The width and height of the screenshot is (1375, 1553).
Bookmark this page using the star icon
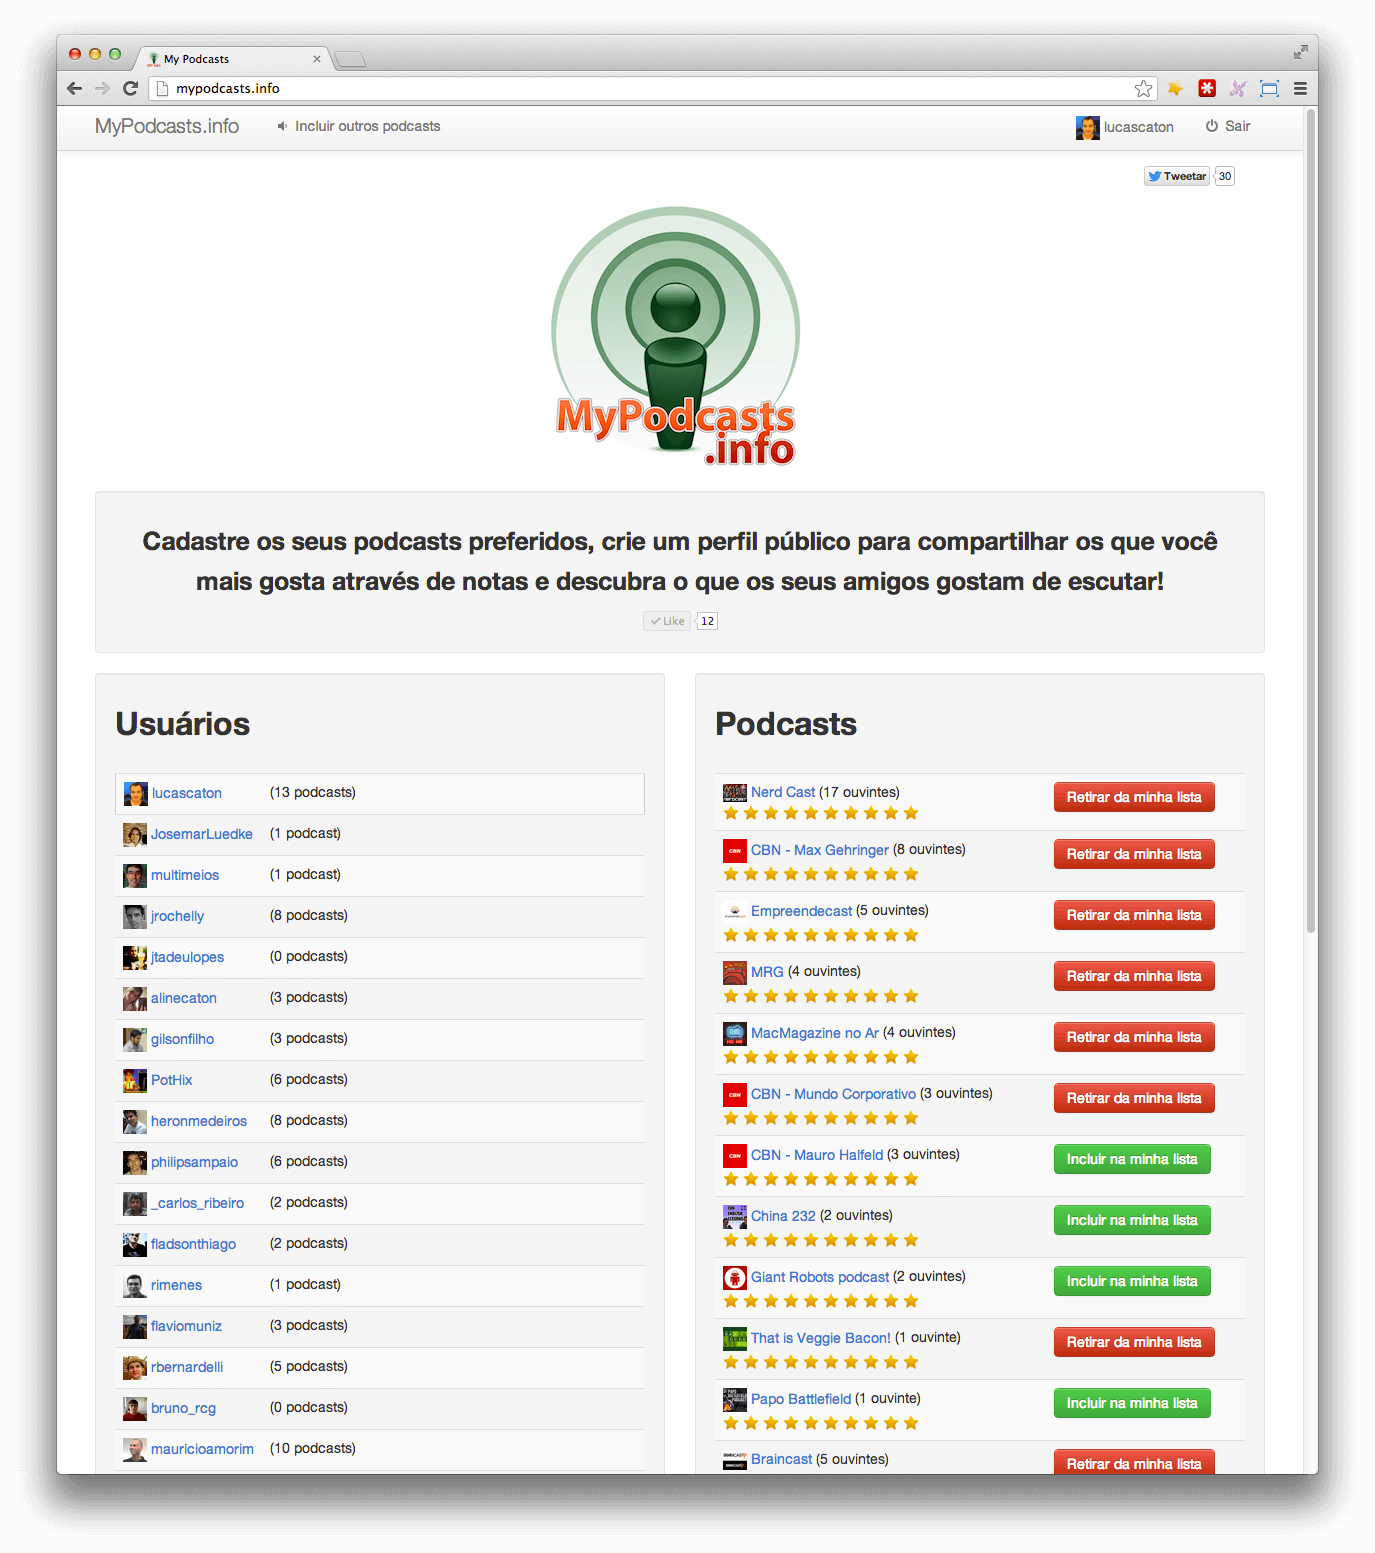tap(1143, 89)
